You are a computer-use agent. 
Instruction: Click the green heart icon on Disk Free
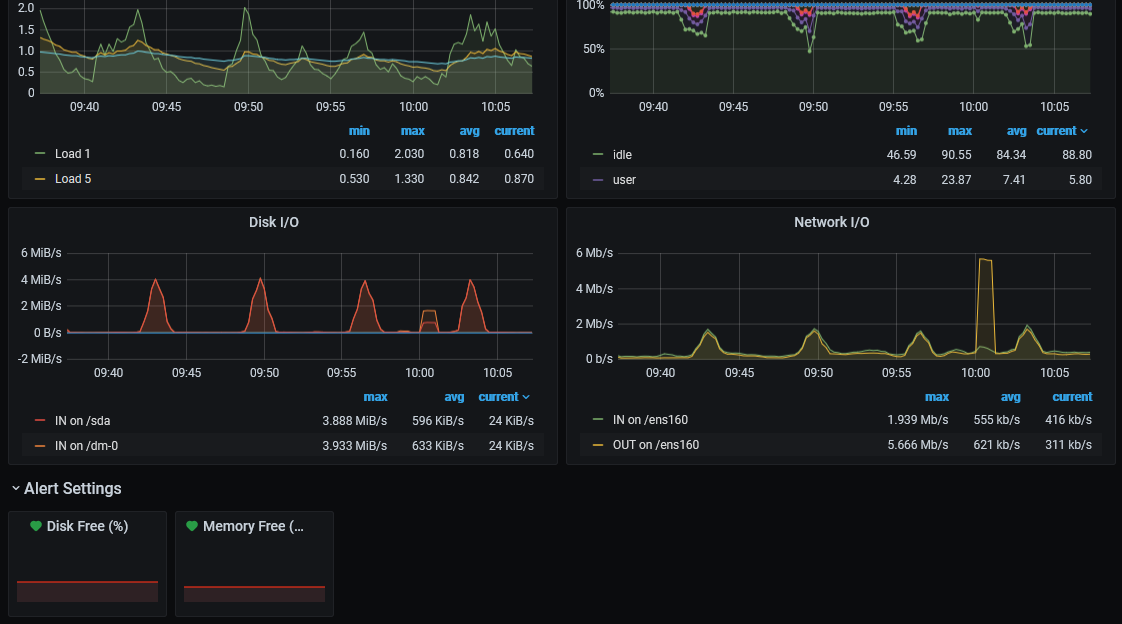(x=35, y=526)
